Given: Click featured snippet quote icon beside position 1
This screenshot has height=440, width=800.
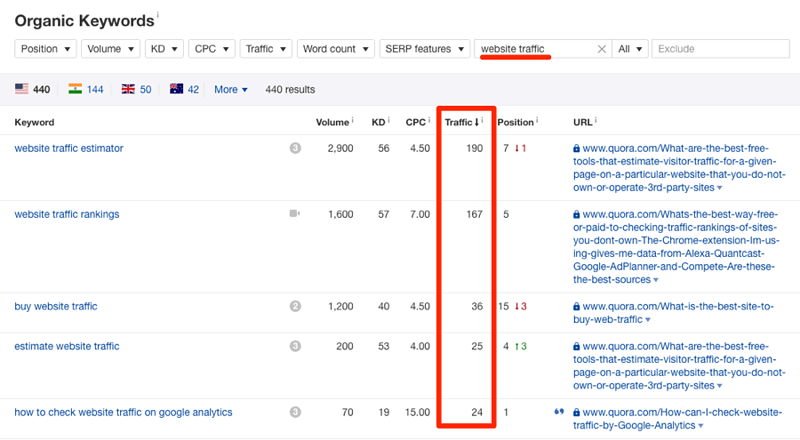Looking at the screenshot, I should pyautogui.click(x=559, y=411).
